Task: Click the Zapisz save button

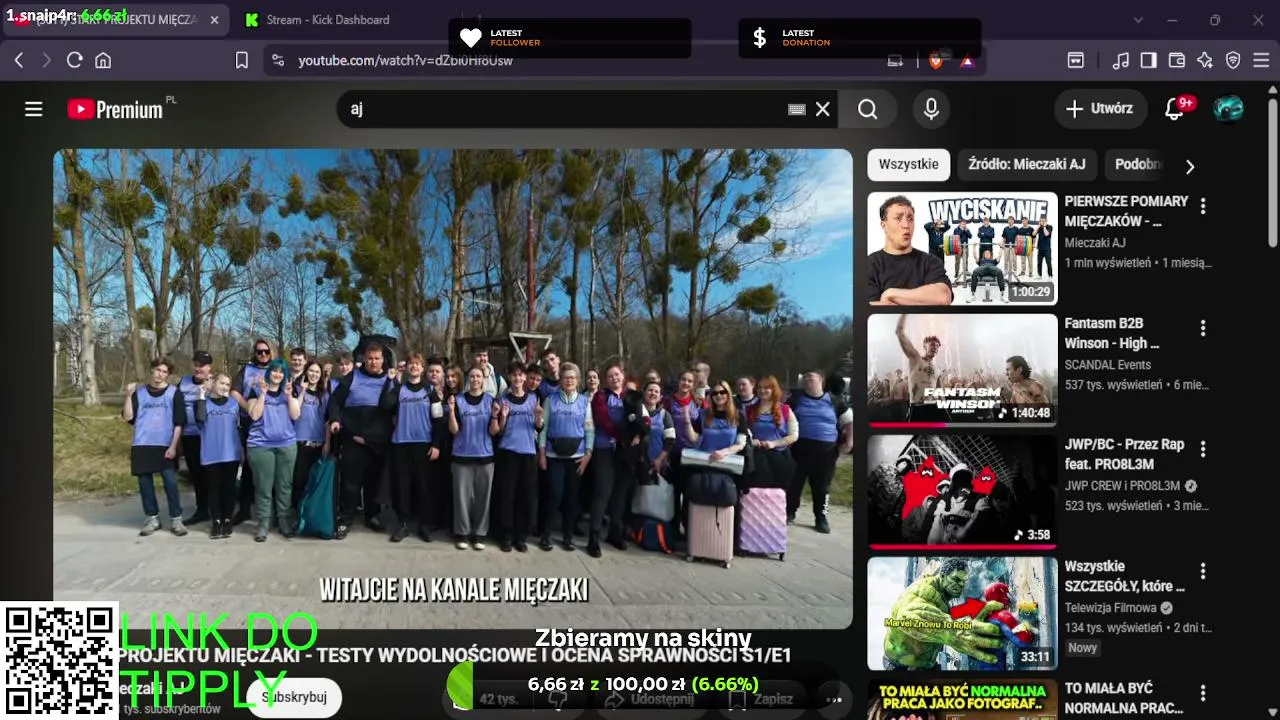Action: [x=763, y=699]
